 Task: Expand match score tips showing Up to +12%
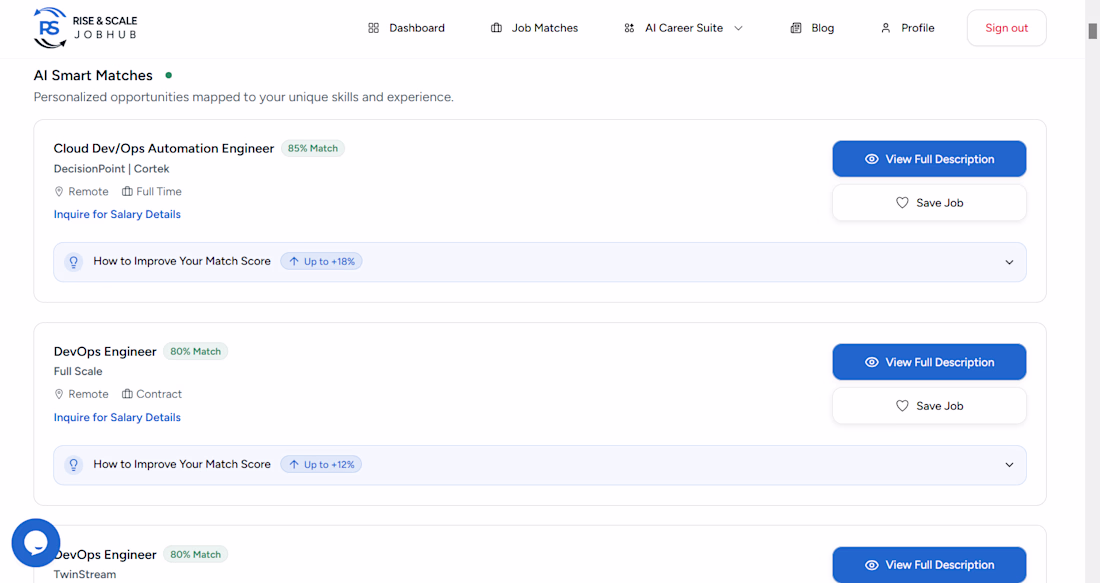click(x=539, y=464)
